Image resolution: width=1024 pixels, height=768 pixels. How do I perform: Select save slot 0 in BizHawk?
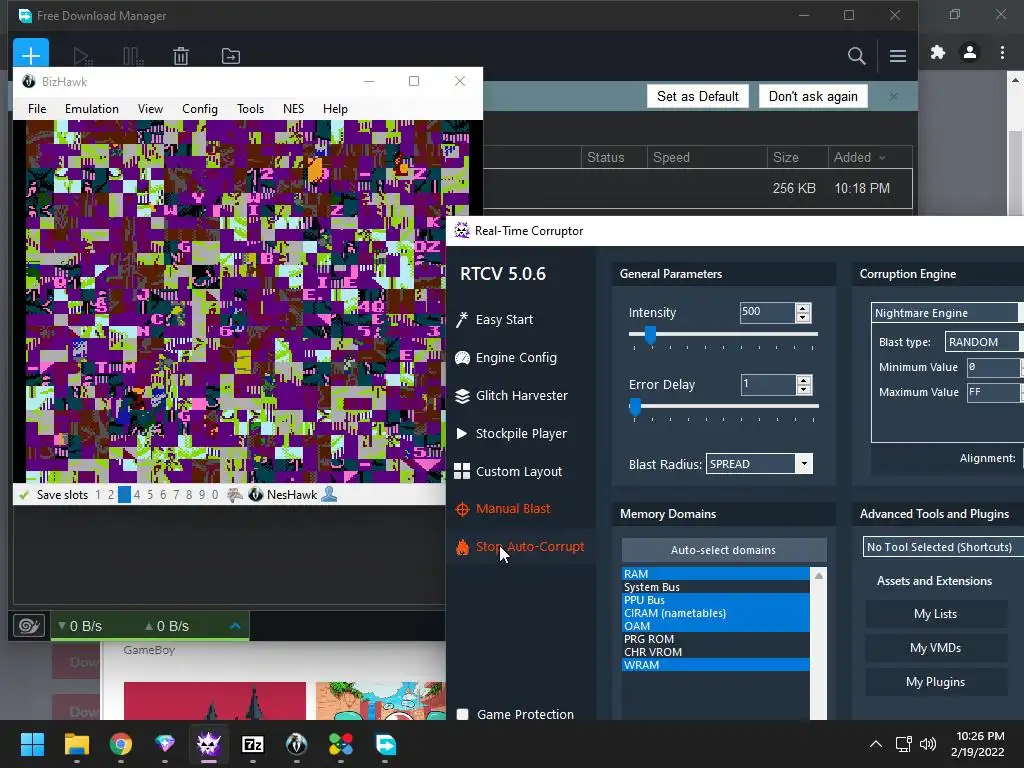pos(215,494)
